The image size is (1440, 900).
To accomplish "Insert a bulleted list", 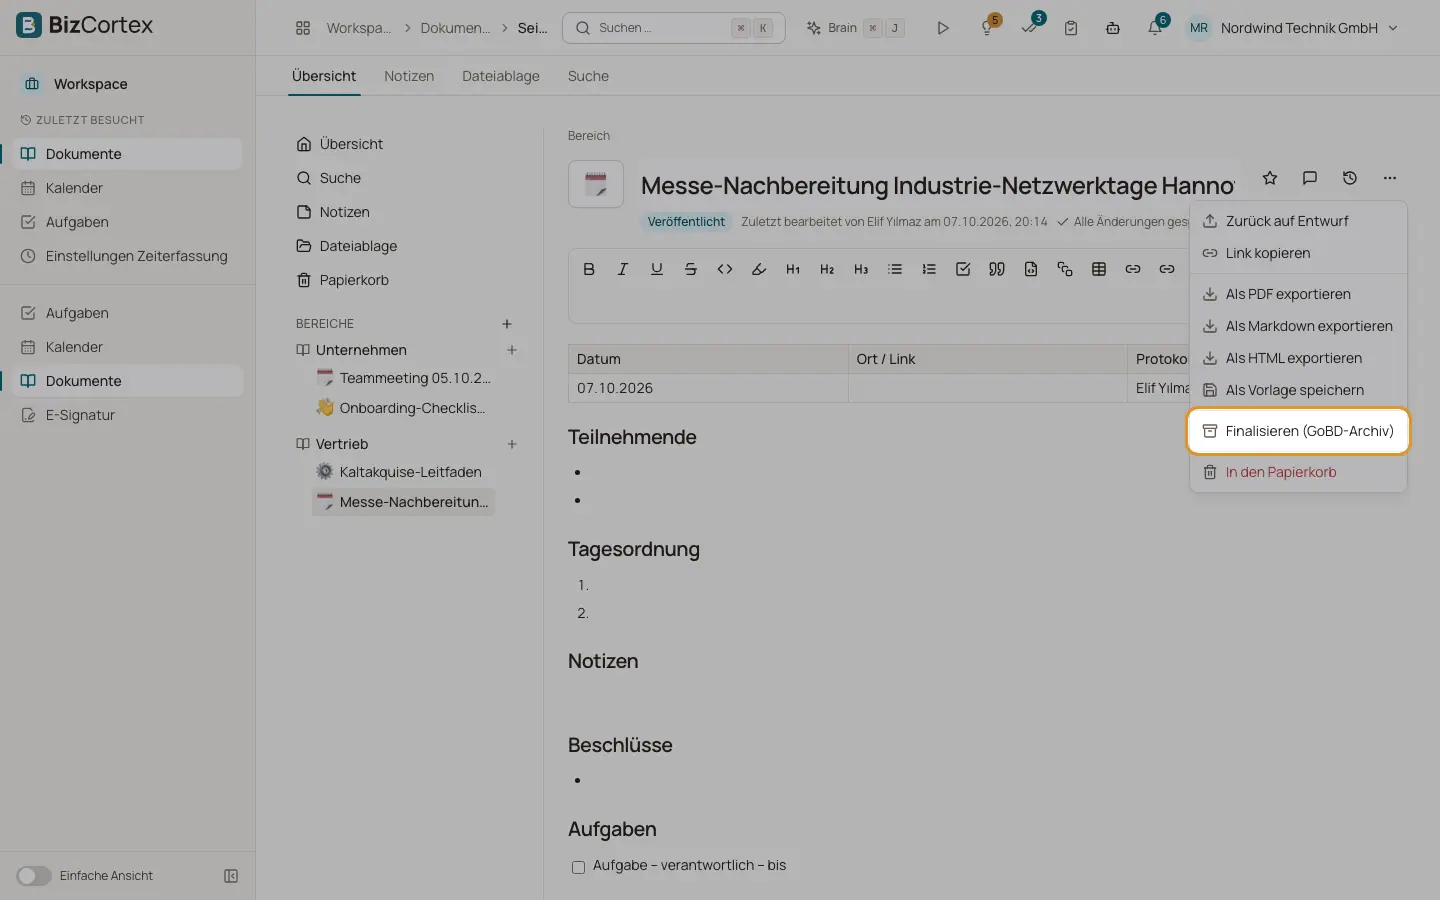I will coord(895,269).
